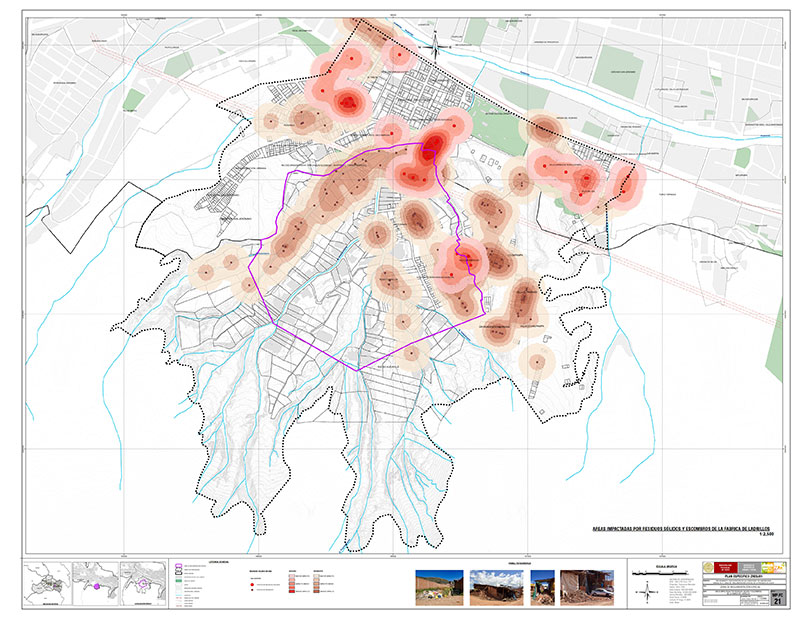Click the graphic scale bar in the footer
Screen dimensions: 800x620
pos(660,574)
